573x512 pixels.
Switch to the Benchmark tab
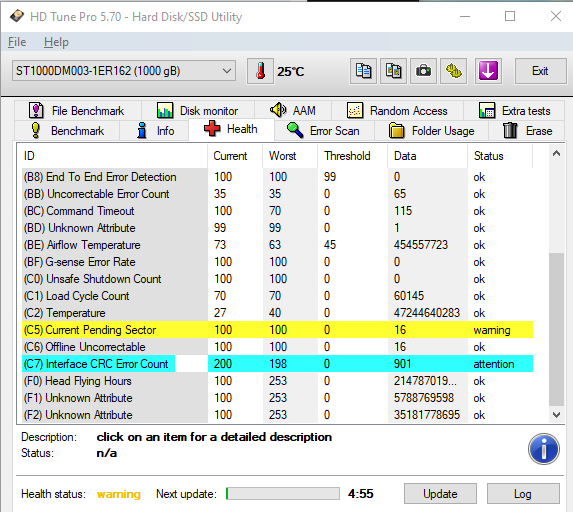(x=67, y=130)
